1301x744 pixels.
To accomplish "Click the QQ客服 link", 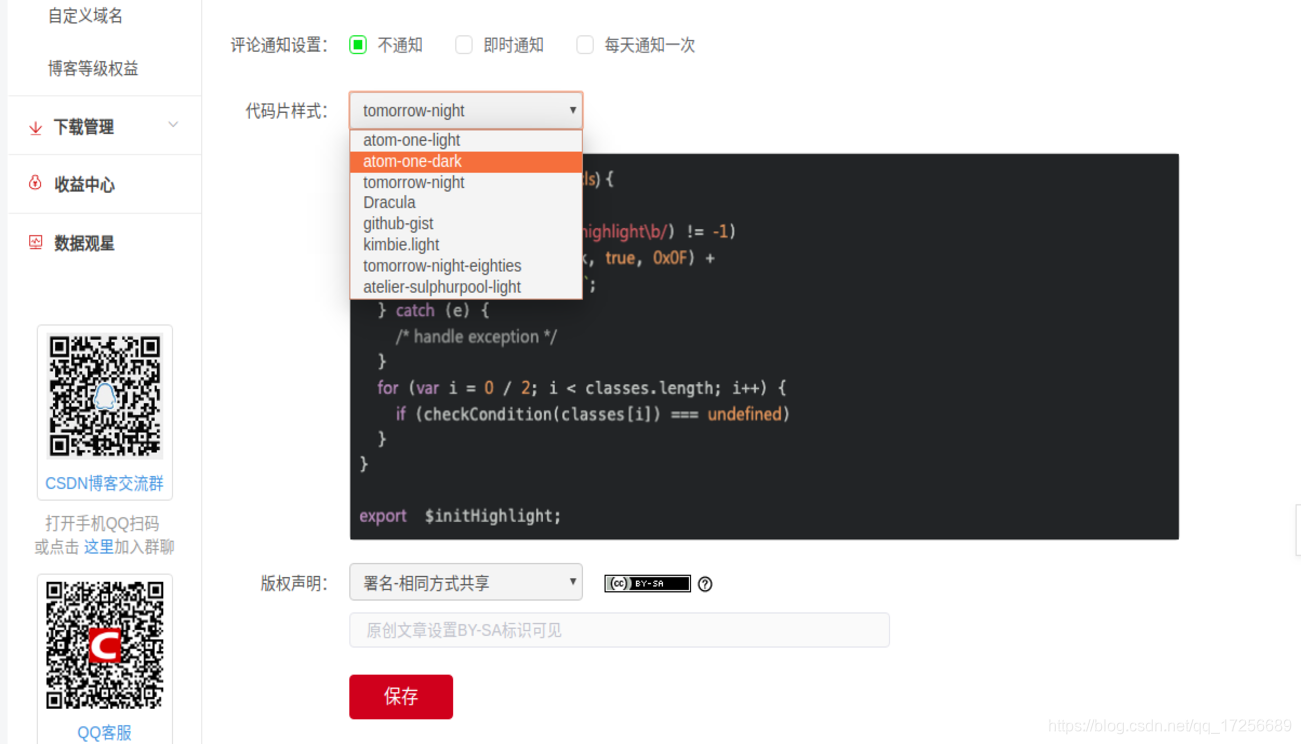I will [104, 732].
